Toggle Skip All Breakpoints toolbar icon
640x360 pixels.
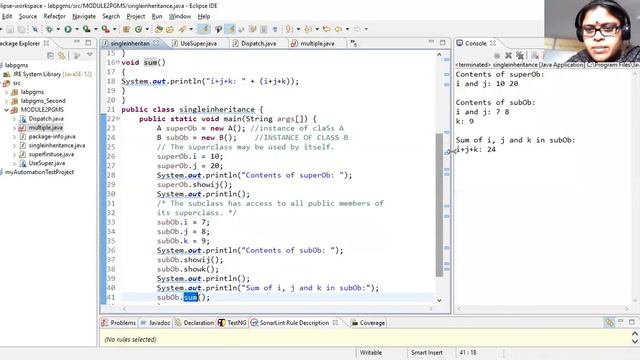point(35,29)
